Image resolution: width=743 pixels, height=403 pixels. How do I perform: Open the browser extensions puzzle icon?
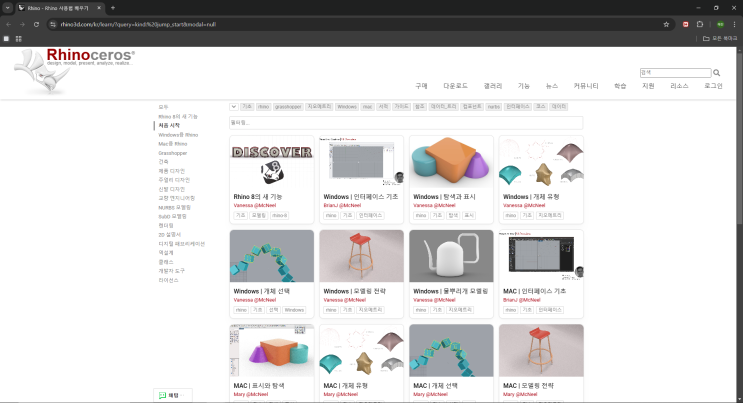(x=700, y=24)
